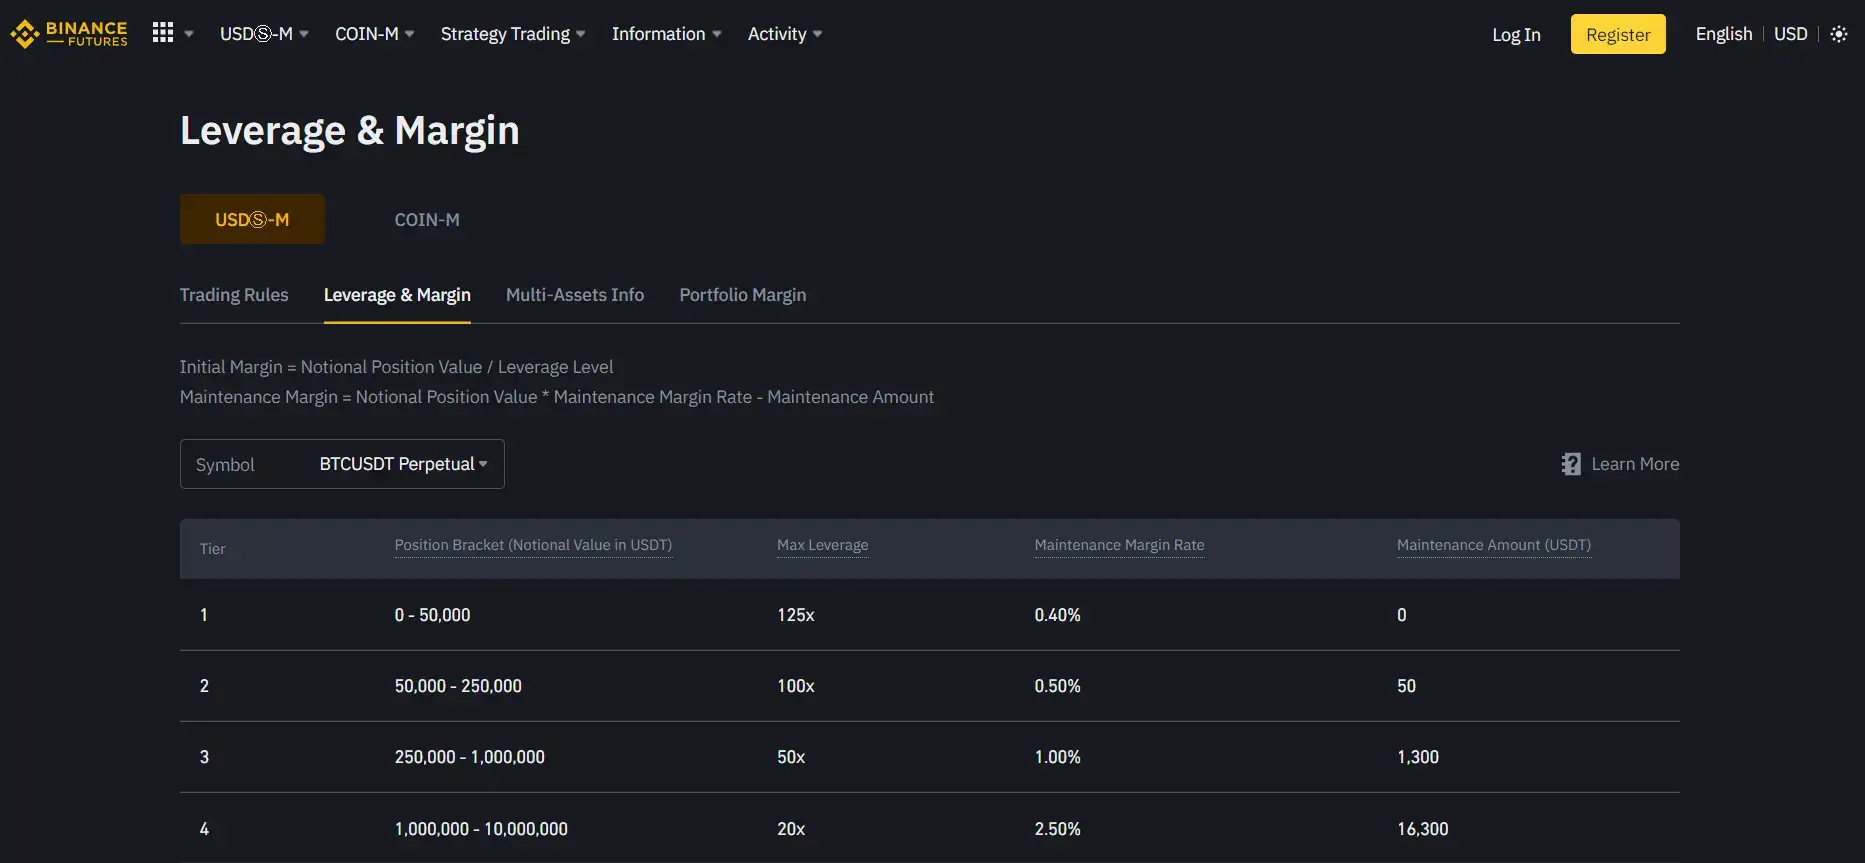
Task: Switch to the Trading Rules tab
Action: tap(234, 295)
